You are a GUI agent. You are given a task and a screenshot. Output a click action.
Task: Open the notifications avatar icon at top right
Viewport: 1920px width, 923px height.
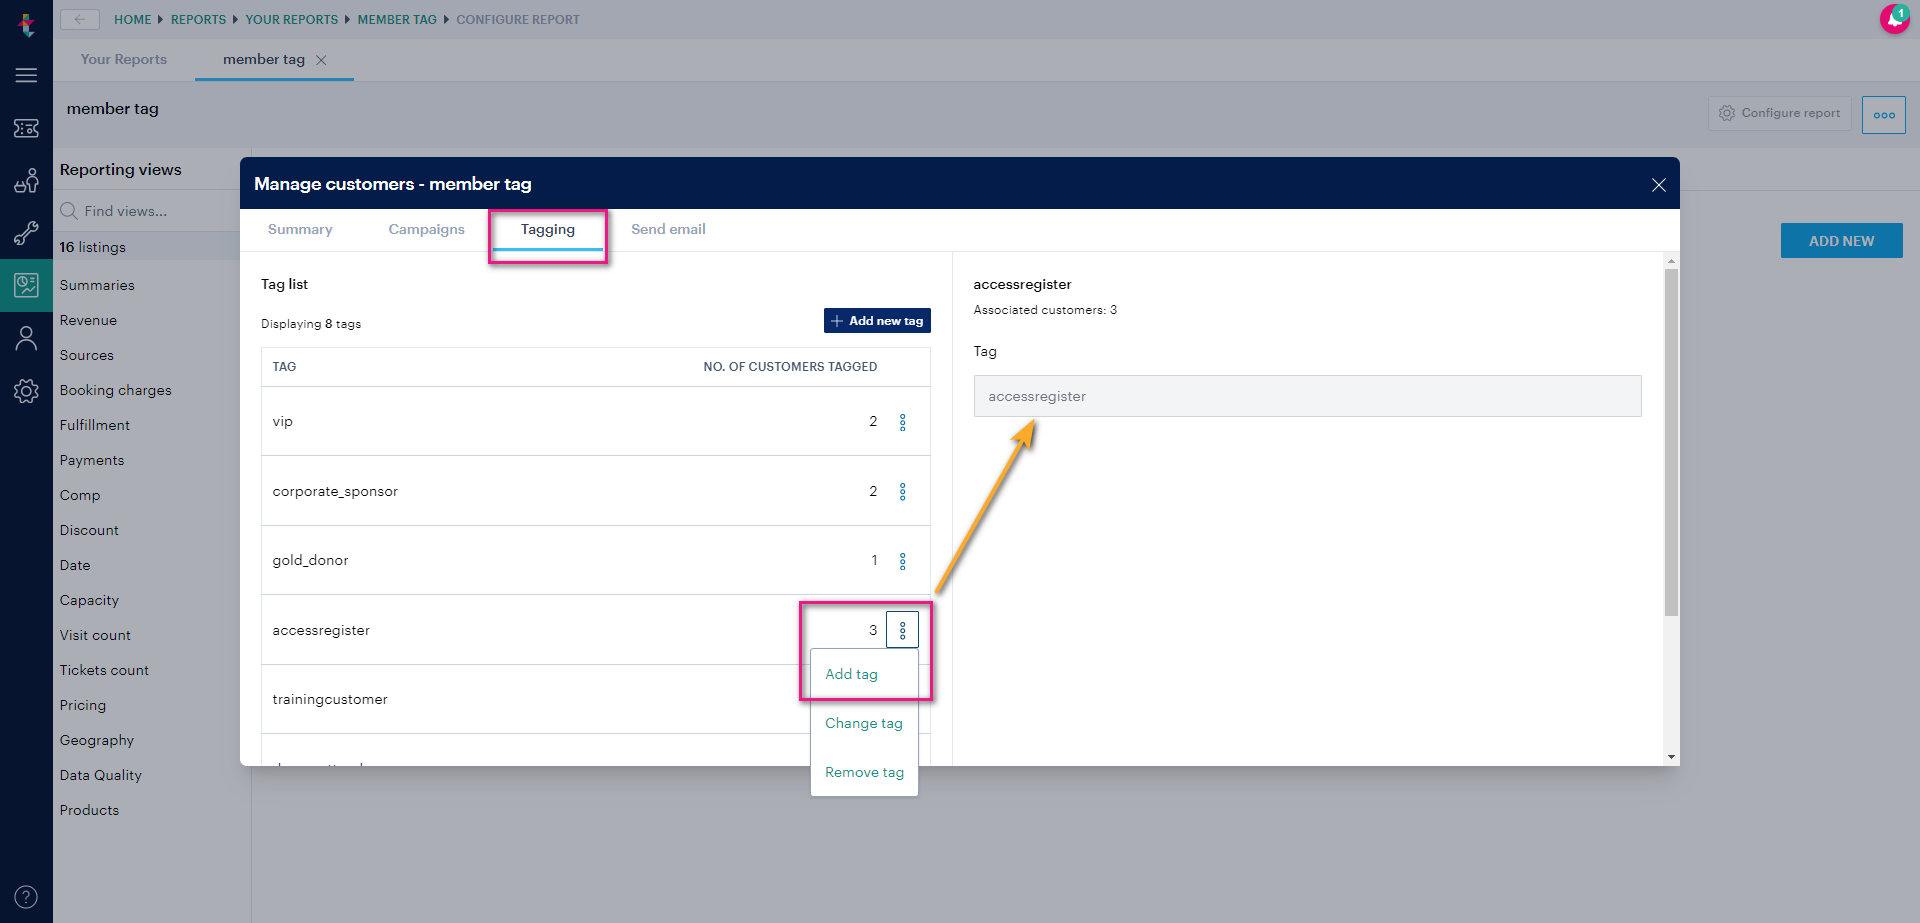1894,19
